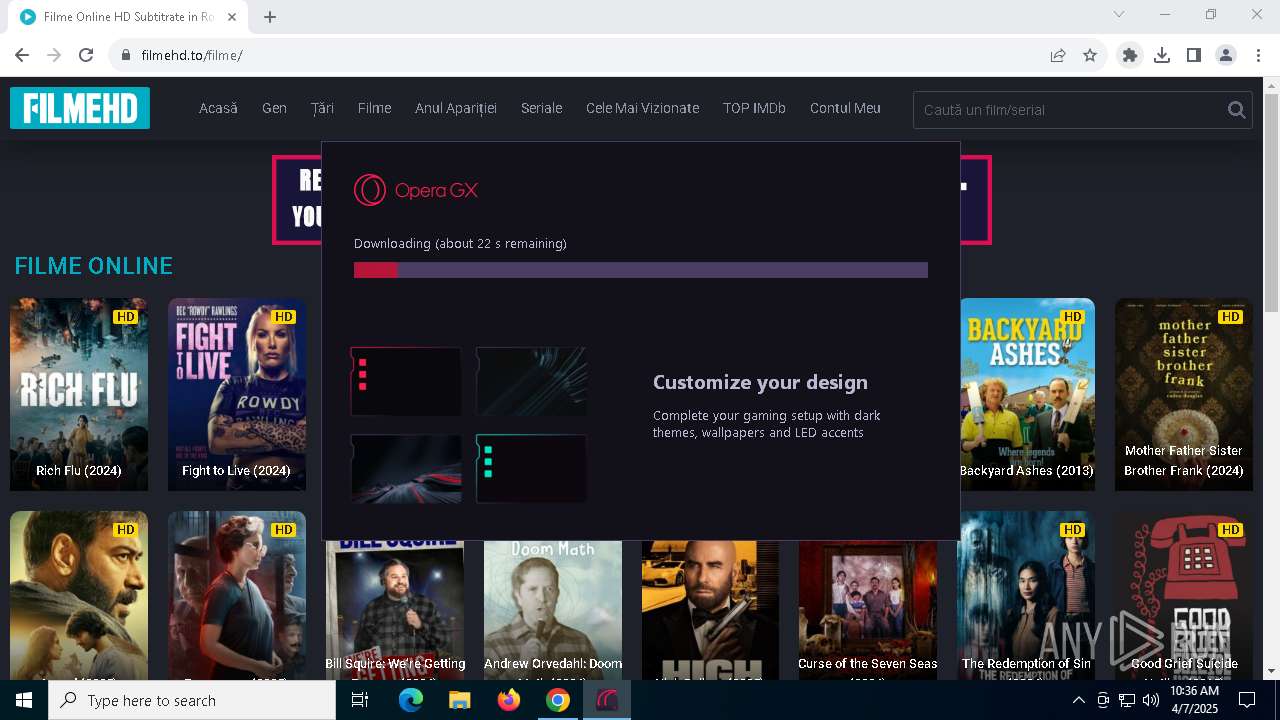Close the Filme Online HD tab
The height and width of the screenshot is (720, 1280).
(x=232, y=17)
